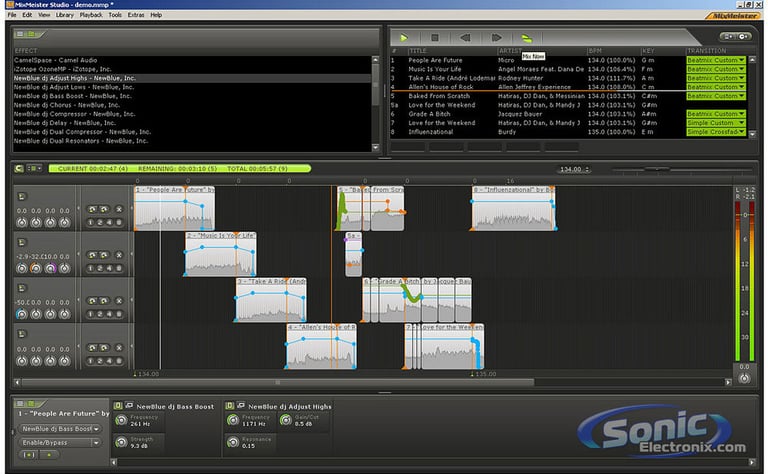Sort playlist by ARTIST column header
The image size is (768, 474).
click(x=510, y=51)
